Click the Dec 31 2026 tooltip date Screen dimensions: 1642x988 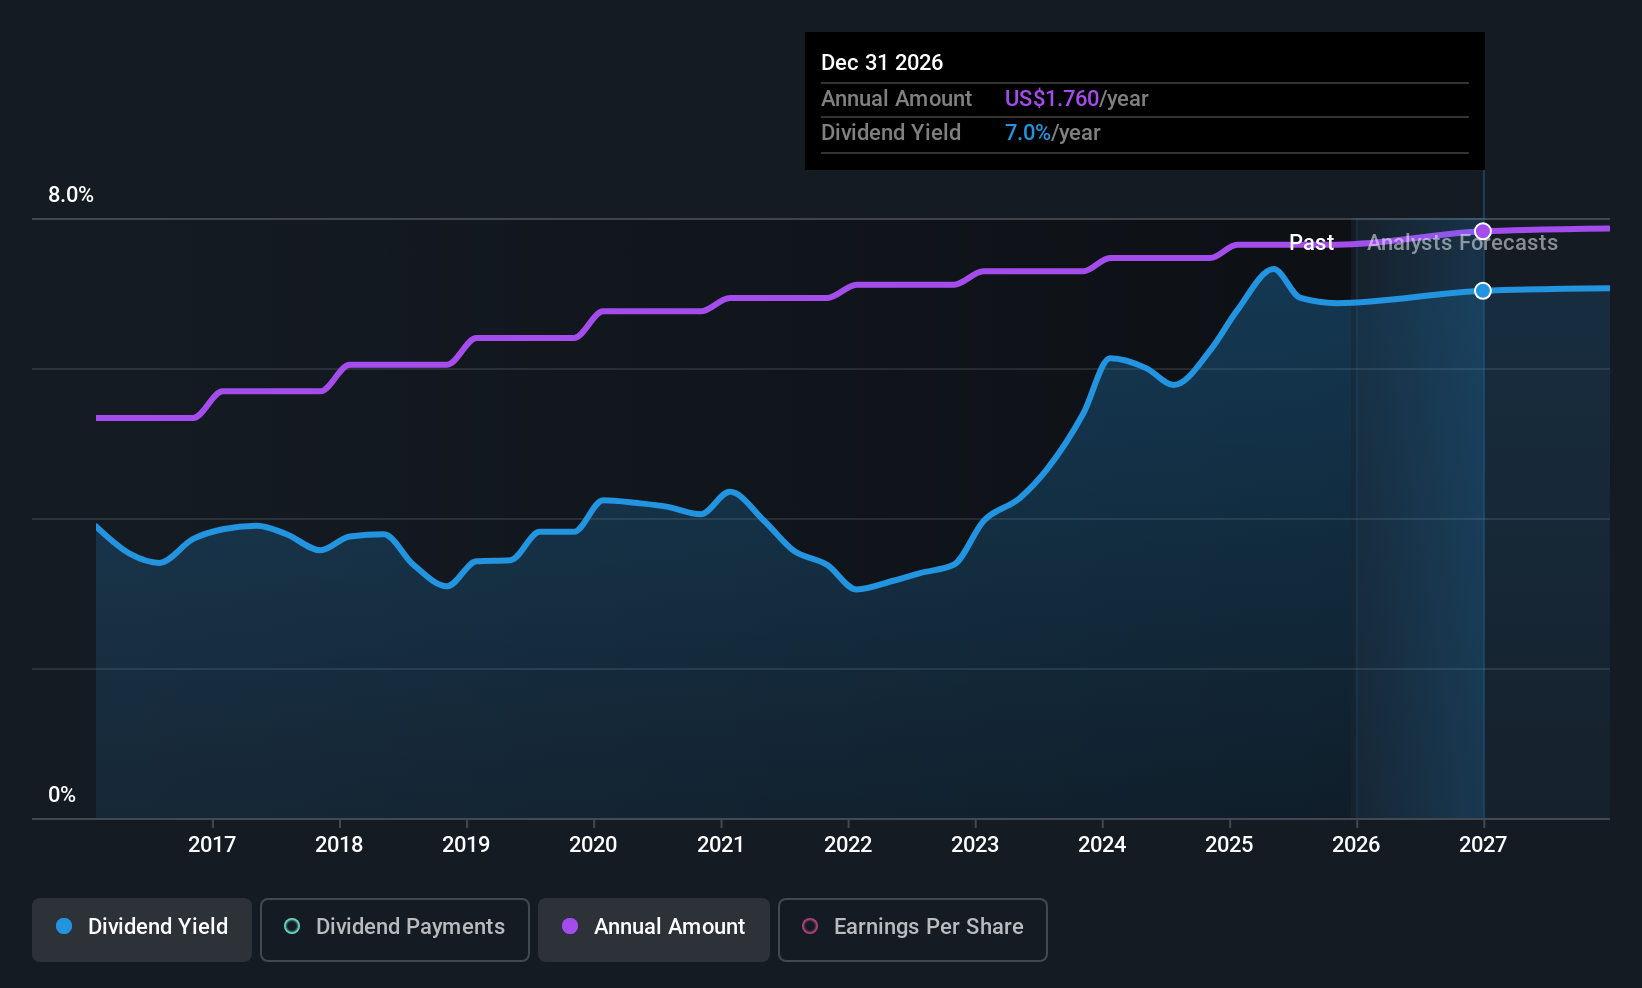point(882,63)
